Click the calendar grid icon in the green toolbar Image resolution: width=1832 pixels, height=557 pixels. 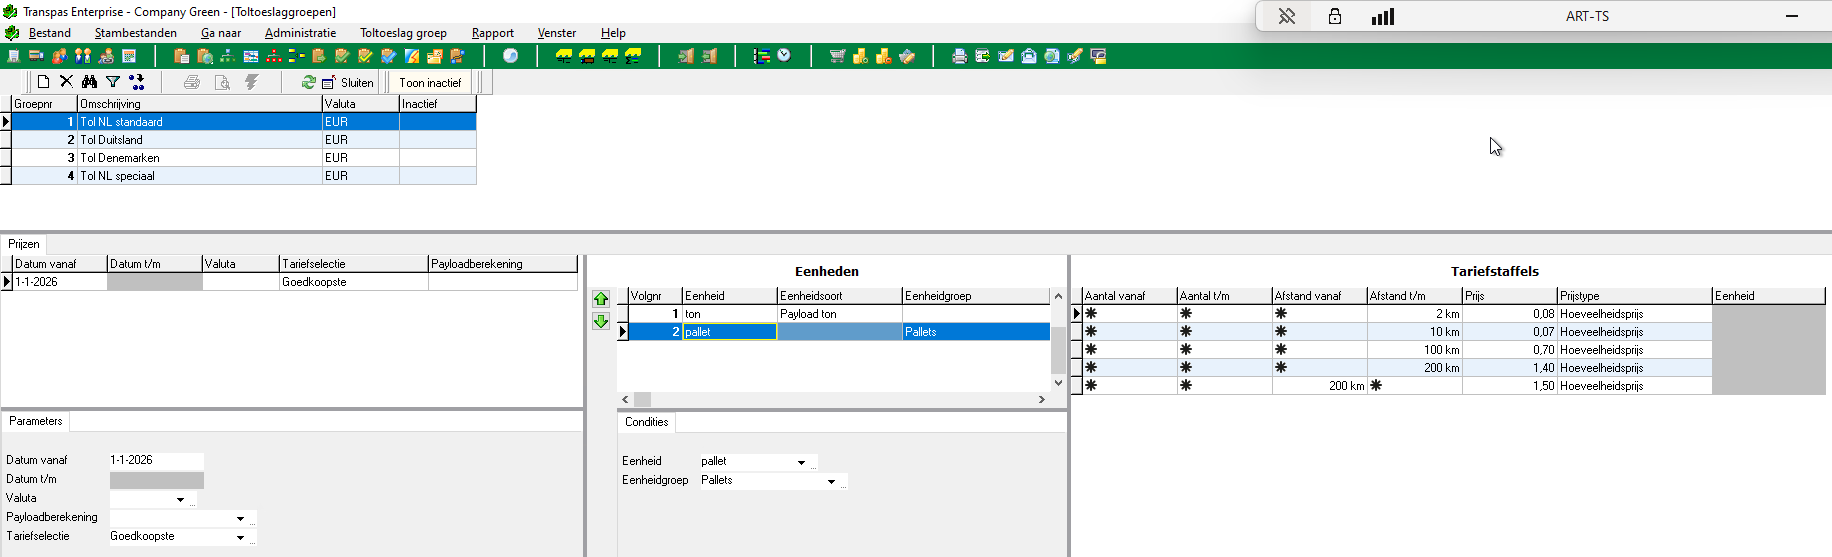pos(128,56)
